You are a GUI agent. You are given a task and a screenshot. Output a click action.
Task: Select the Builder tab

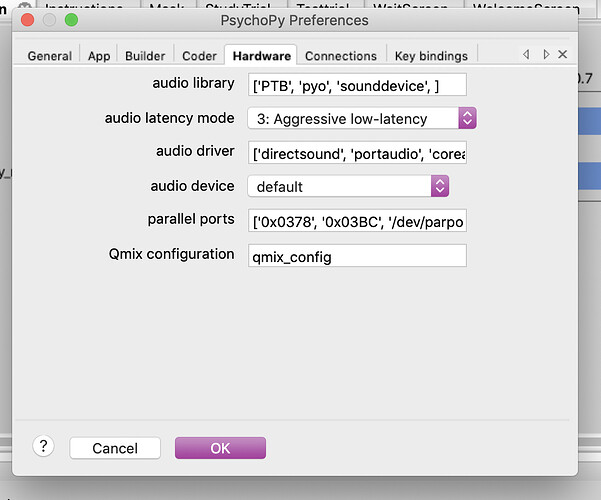[x=145, y=56]
